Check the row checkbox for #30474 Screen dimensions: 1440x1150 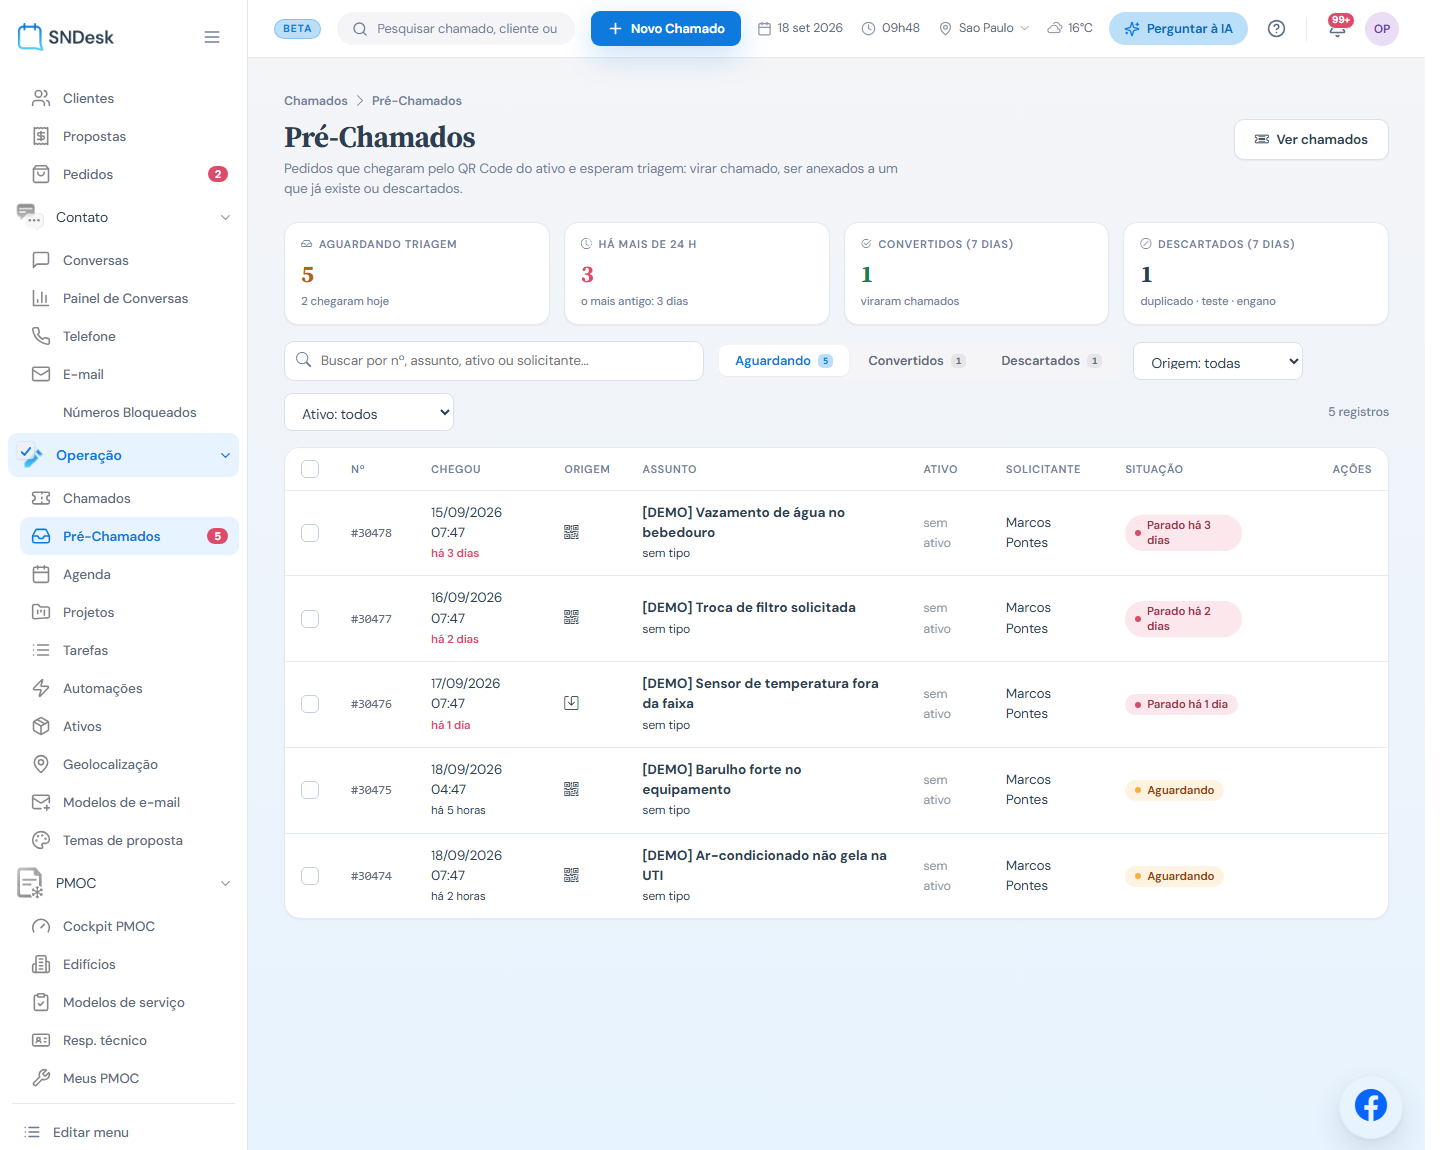310,876
